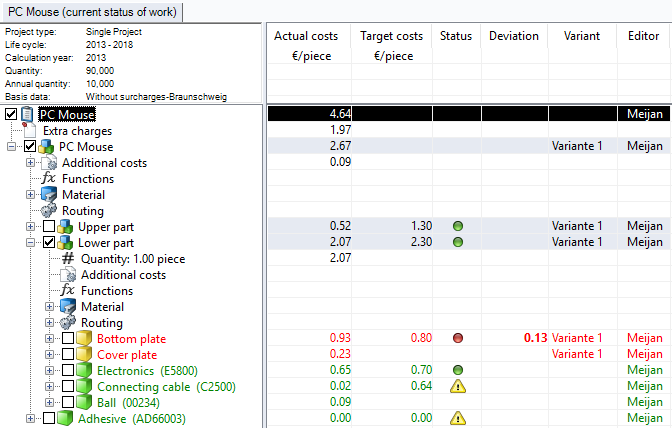This screenshot has height=428, width=672.
Task: Click the yellow cube icon for Bottom plate
Action: [84, 339]
